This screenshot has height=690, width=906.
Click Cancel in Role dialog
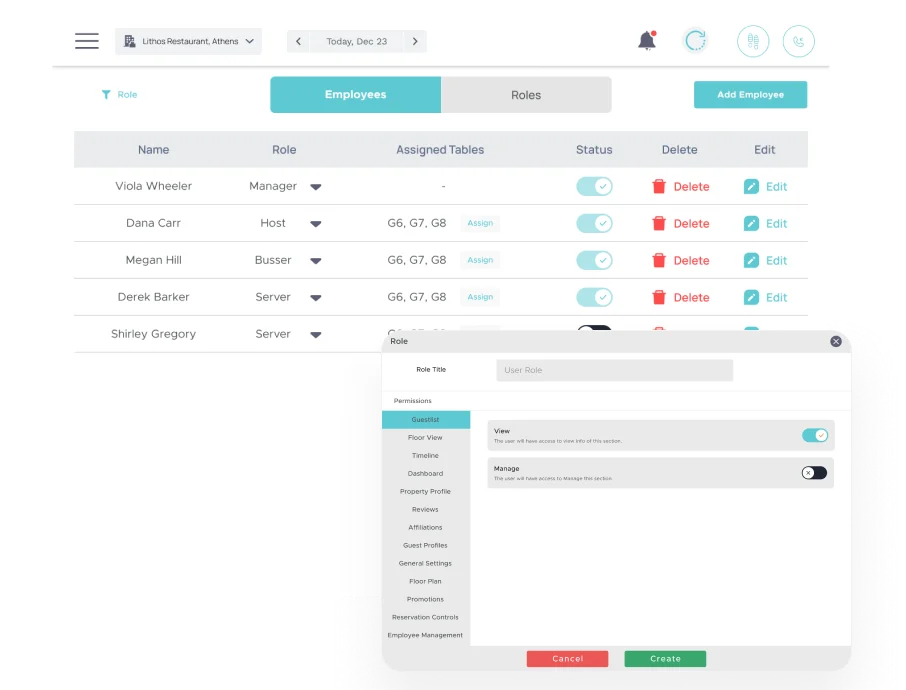[x=567, y=658]
